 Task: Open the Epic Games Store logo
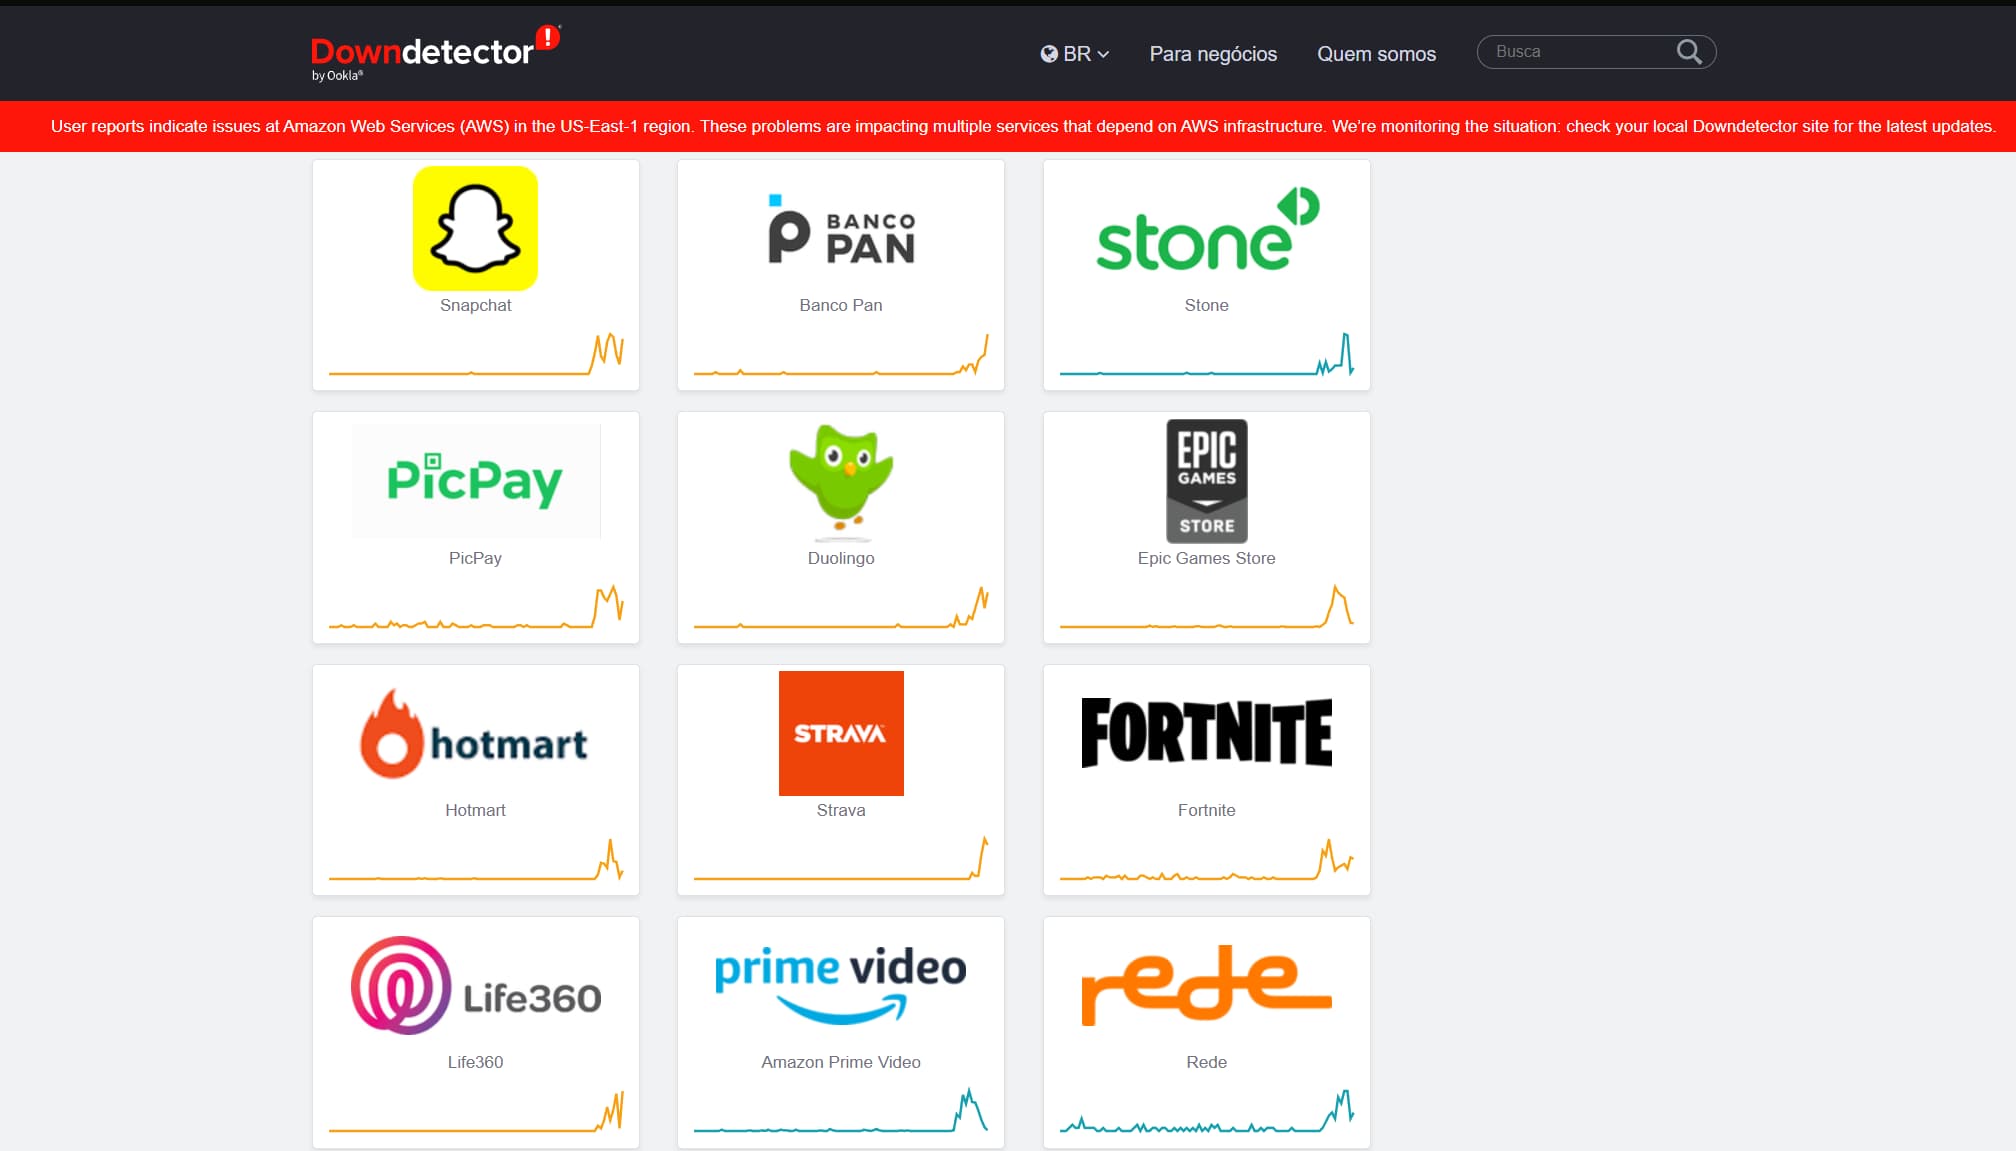(1207, 481)
